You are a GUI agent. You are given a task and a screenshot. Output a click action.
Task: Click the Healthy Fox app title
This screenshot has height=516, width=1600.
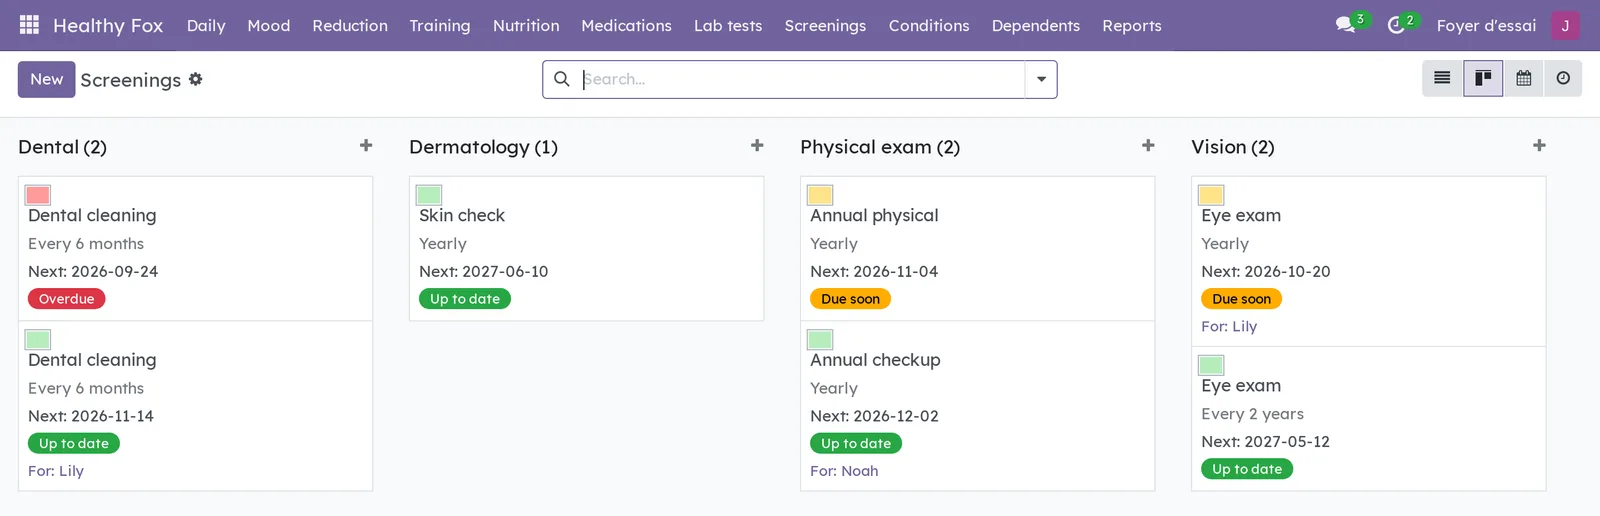click(x=108, y=26)
